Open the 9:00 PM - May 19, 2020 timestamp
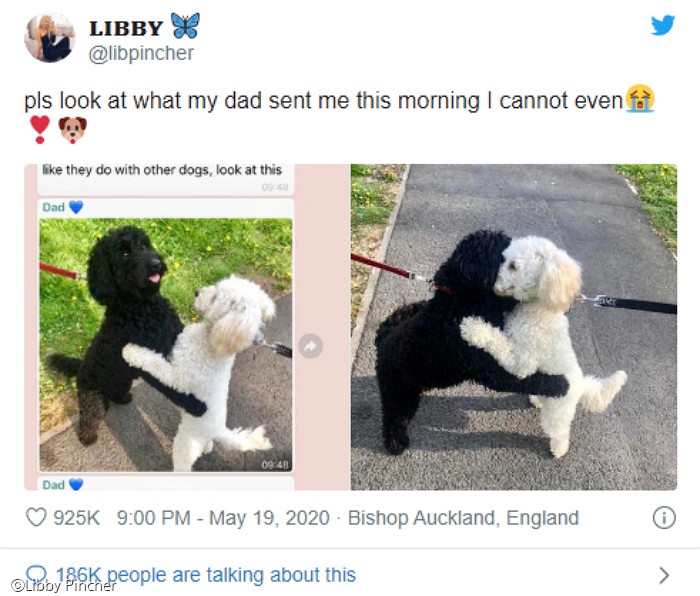Viewport: 700px width, 596px height. click(x=223, y=518)
